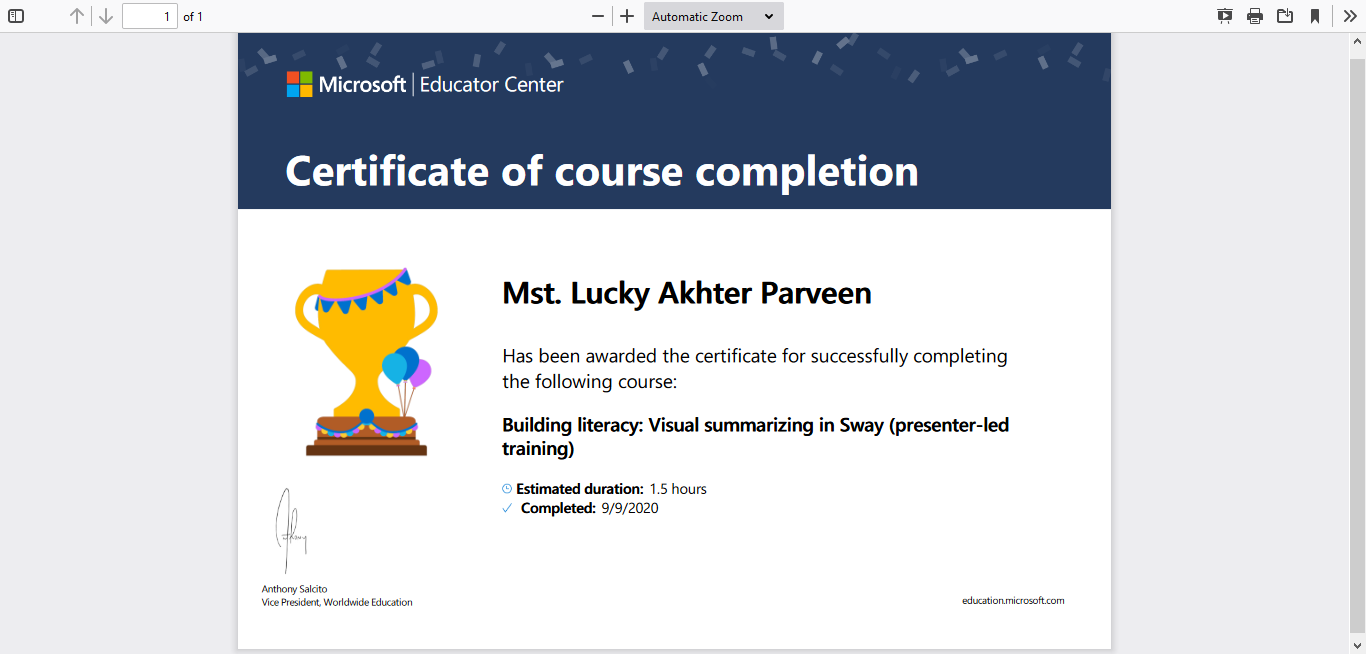
Task: Click the scrollbar up arrow
Action: coord(1358,39)
